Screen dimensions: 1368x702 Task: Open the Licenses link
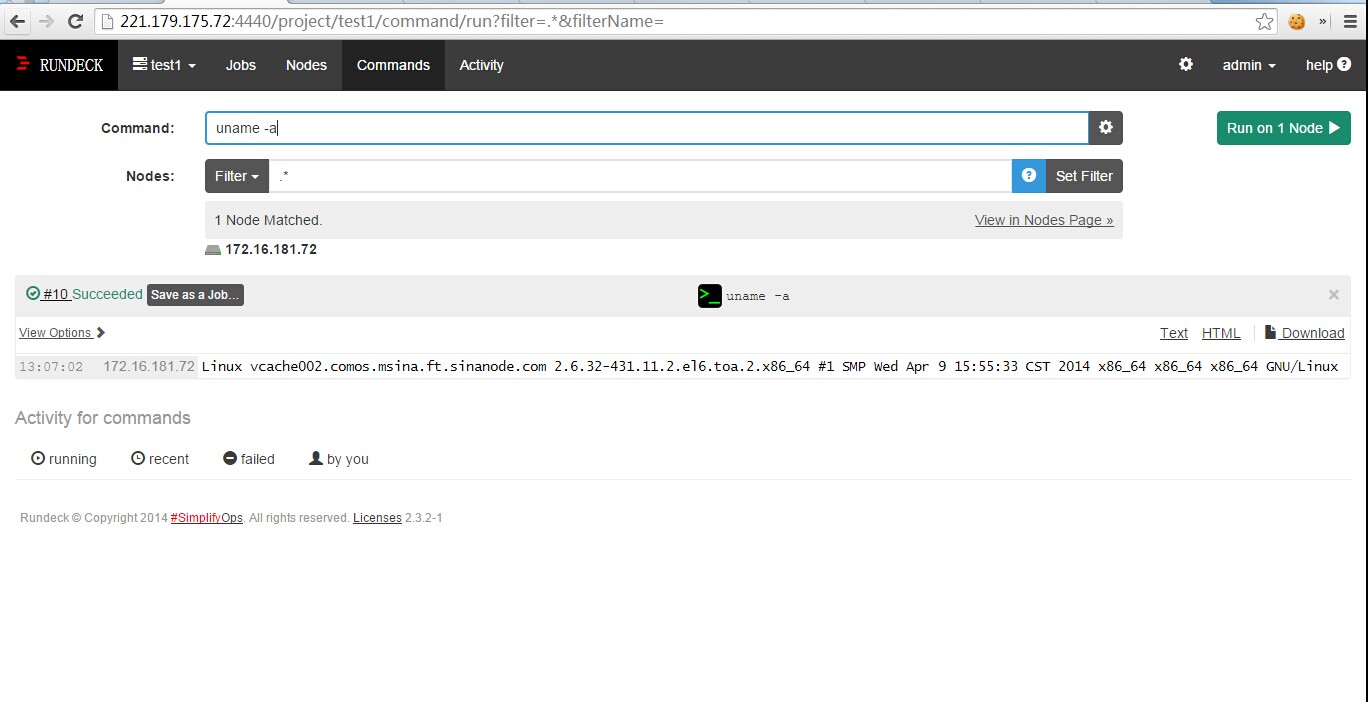[377, 518]
